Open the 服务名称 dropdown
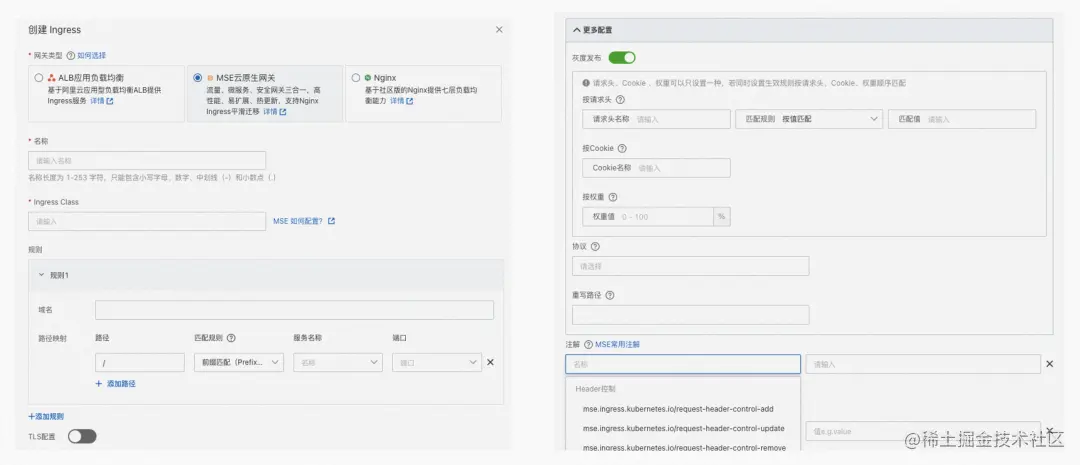1080x465 pixels. pos(338,362)
